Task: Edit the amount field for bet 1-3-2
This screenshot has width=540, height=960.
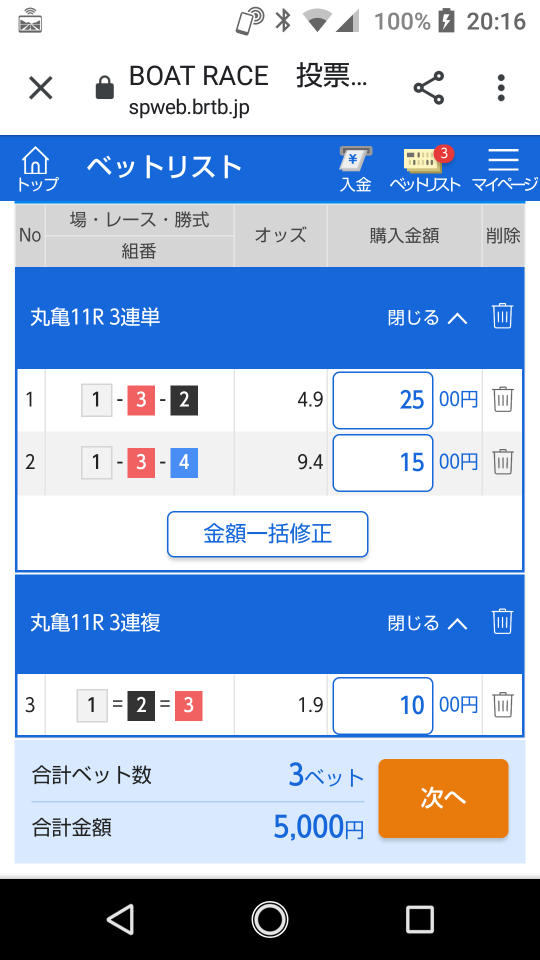Action: click(x=383, y=400)
